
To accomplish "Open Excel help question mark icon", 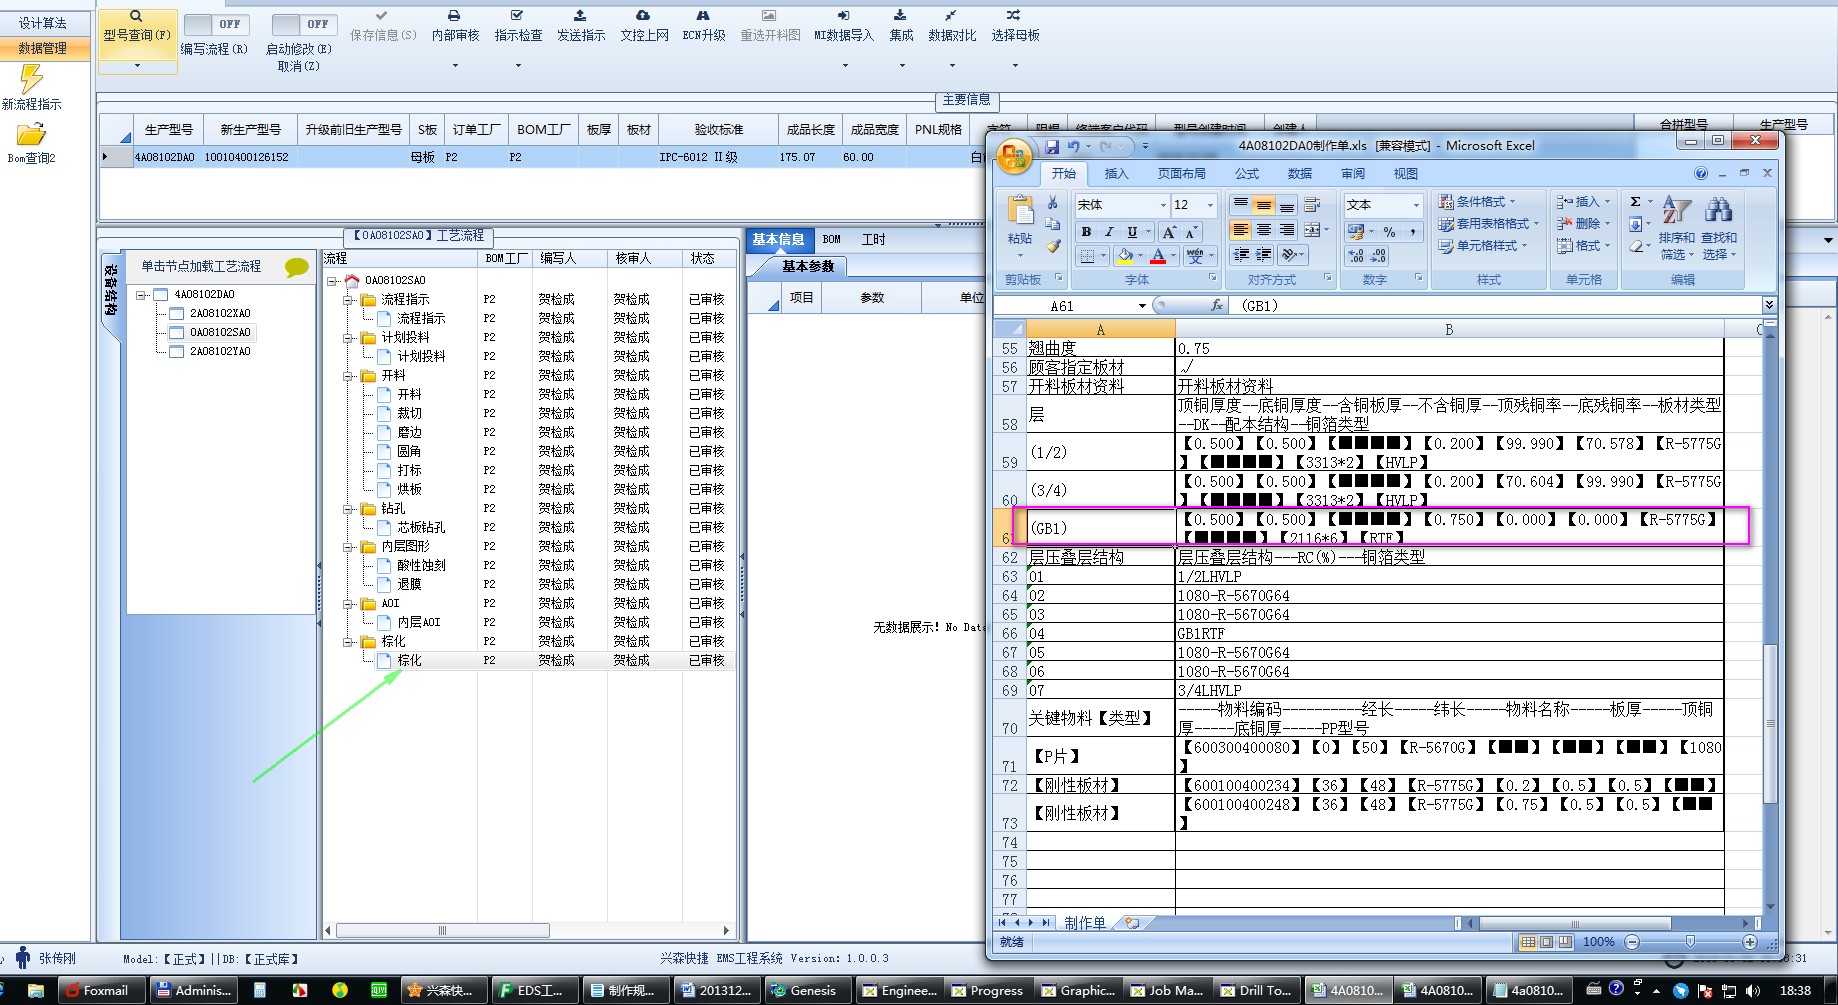I will coord(1701,174).
